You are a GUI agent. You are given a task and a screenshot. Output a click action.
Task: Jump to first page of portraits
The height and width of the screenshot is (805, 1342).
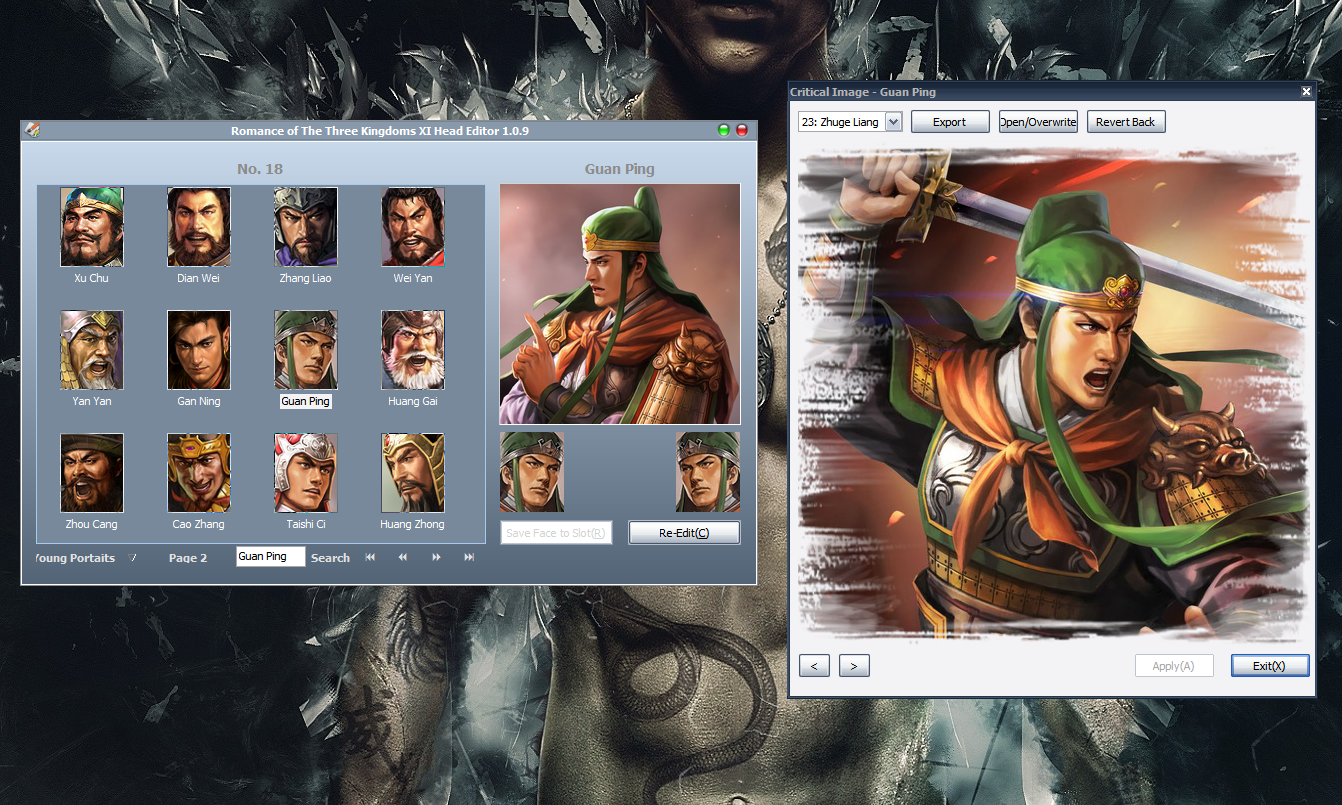[x=370, y=557]
